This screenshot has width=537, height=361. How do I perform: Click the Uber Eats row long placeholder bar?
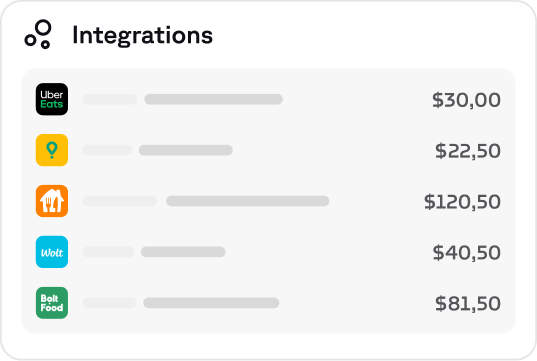point(213,99)
